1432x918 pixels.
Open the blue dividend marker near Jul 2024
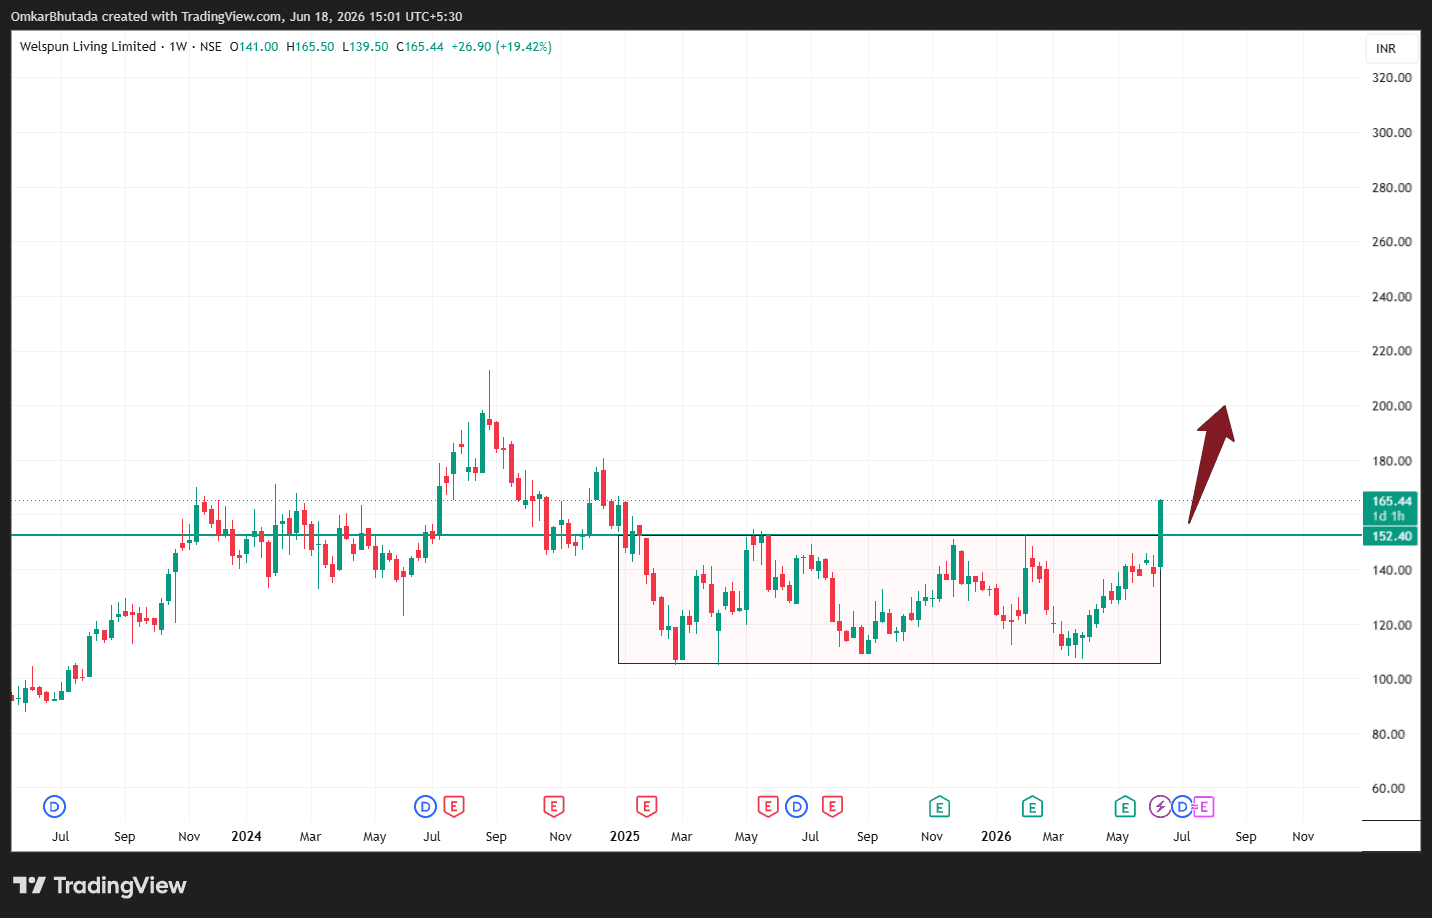(x=425, y=806)
